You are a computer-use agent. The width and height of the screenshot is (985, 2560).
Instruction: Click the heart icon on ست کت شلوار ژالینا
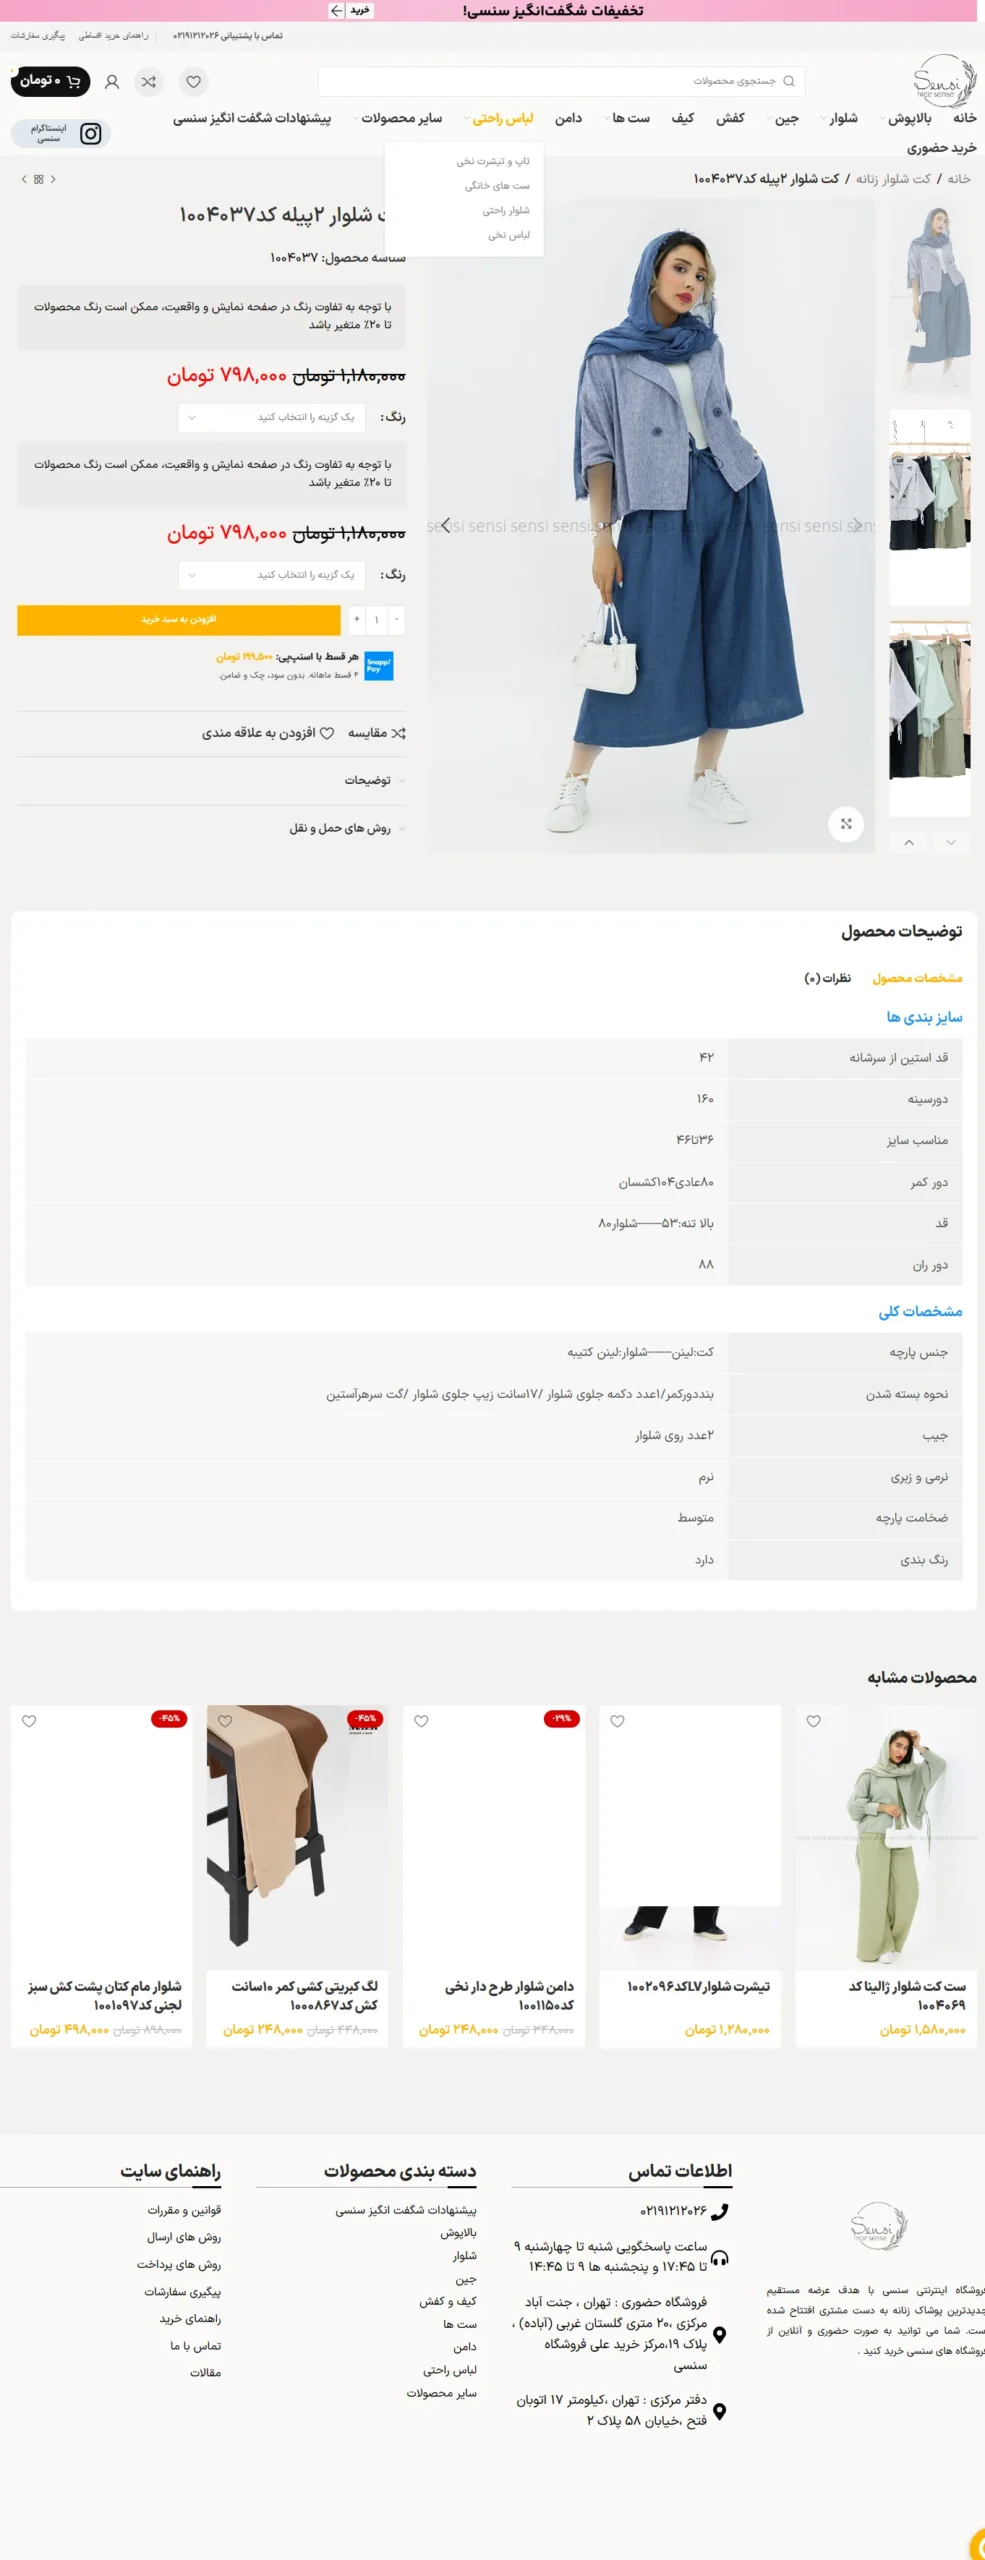813,1721
